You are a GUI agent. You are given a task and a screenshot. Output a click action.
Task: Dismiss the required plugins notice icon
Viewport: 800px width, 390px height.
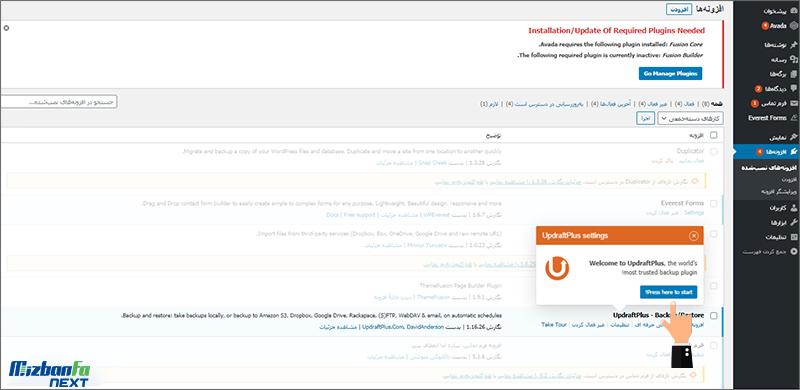[6, 28]
